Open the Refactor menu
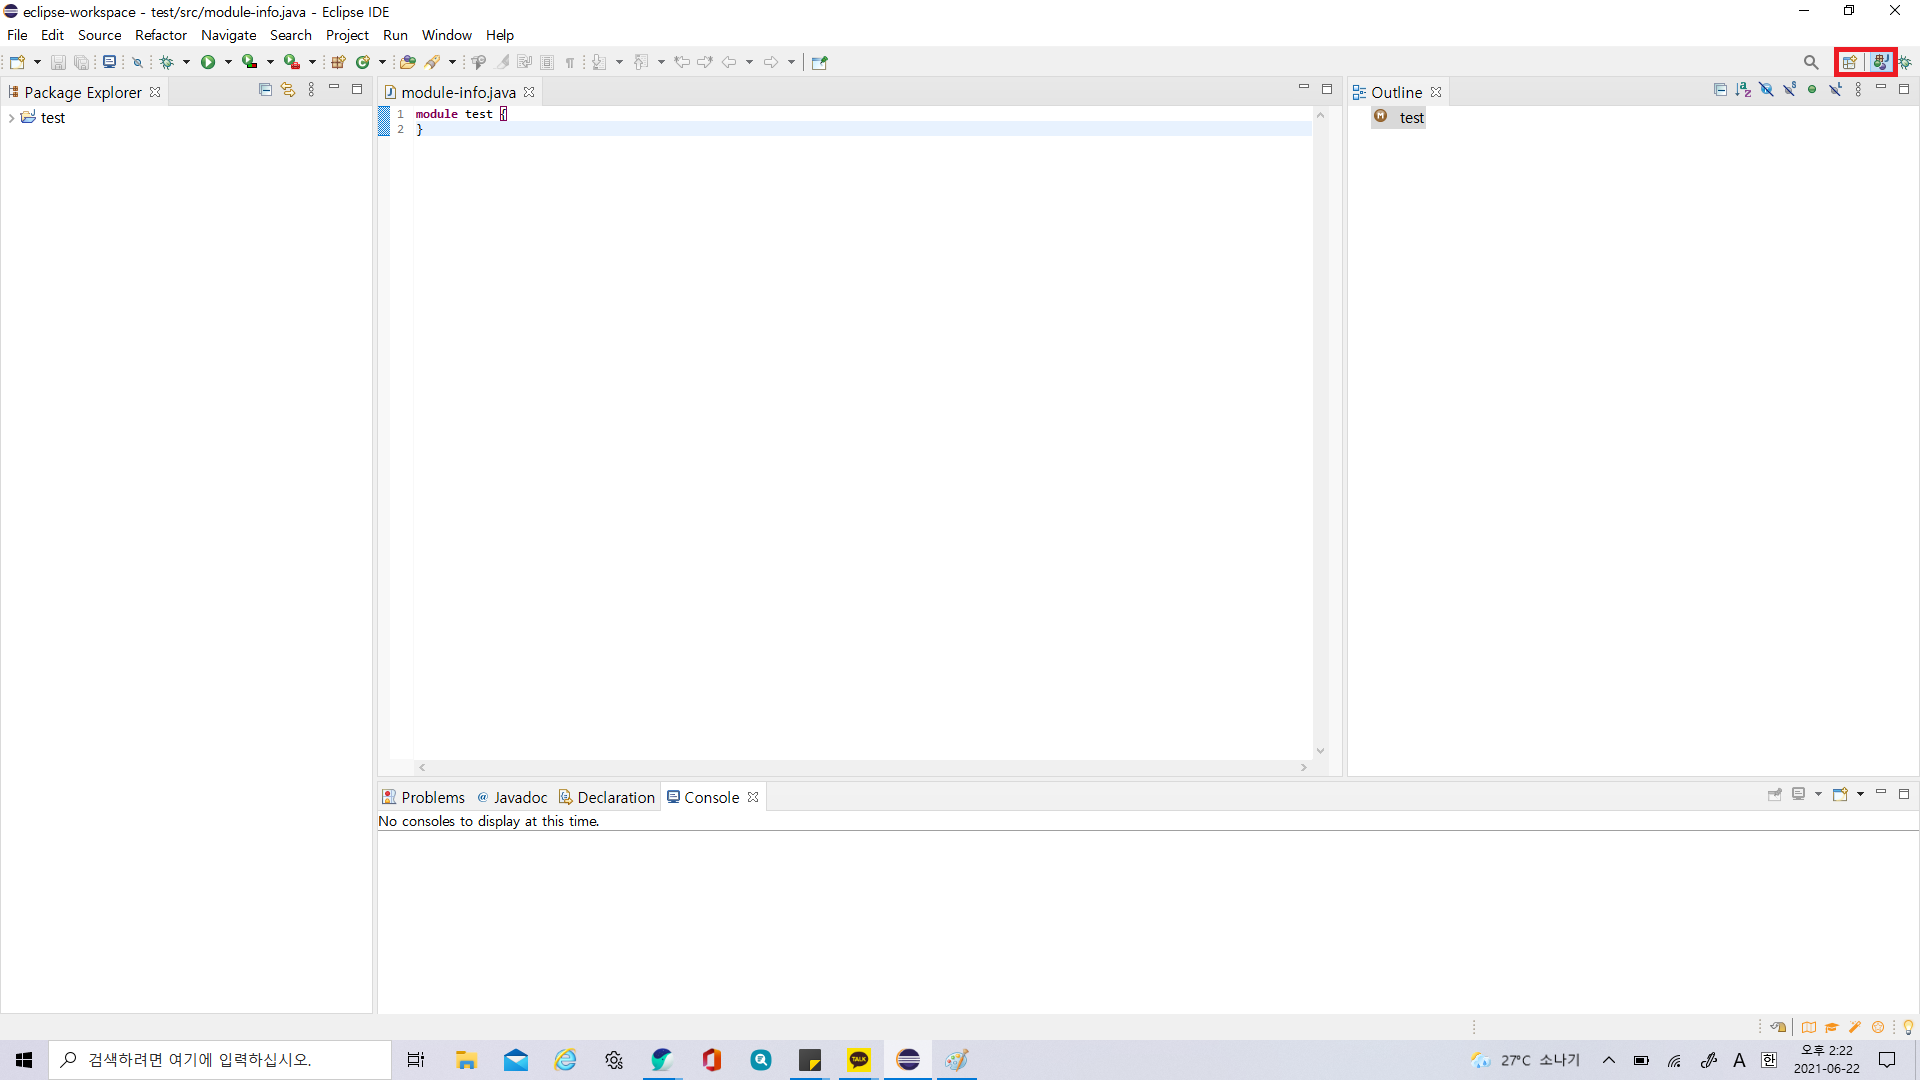Image resolution: width=1920 pixels, height=1080 pixels. 160,35
